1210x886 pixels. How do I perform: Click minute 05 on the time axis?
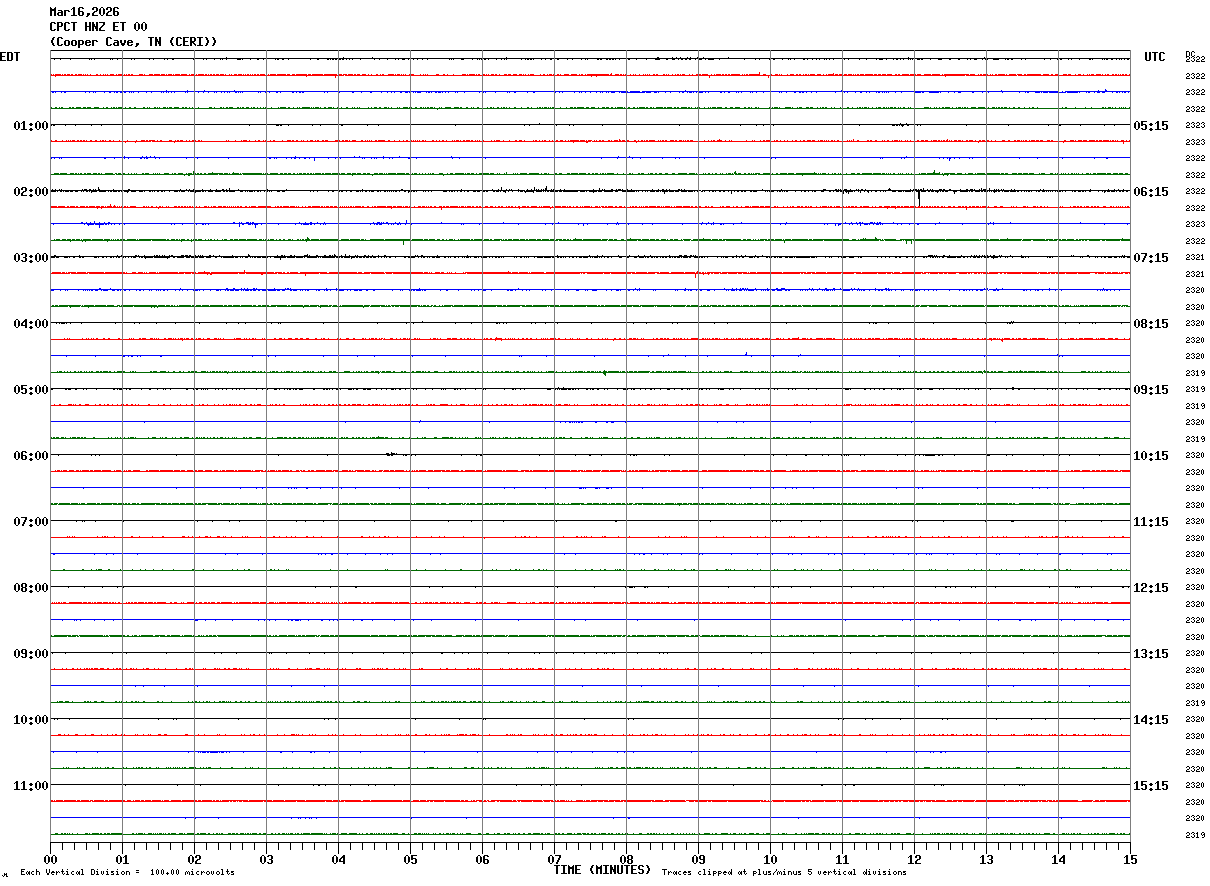pyautogui.click(x=410, y=859)
